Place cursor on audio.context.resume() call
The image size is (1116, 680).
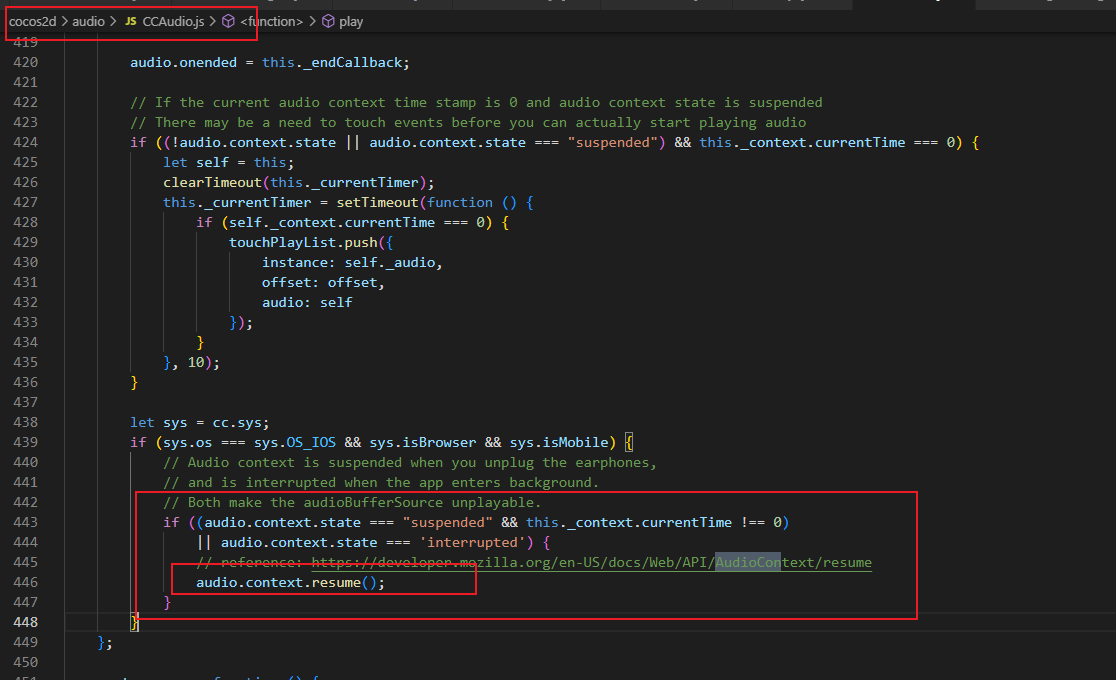coord(290,582)
